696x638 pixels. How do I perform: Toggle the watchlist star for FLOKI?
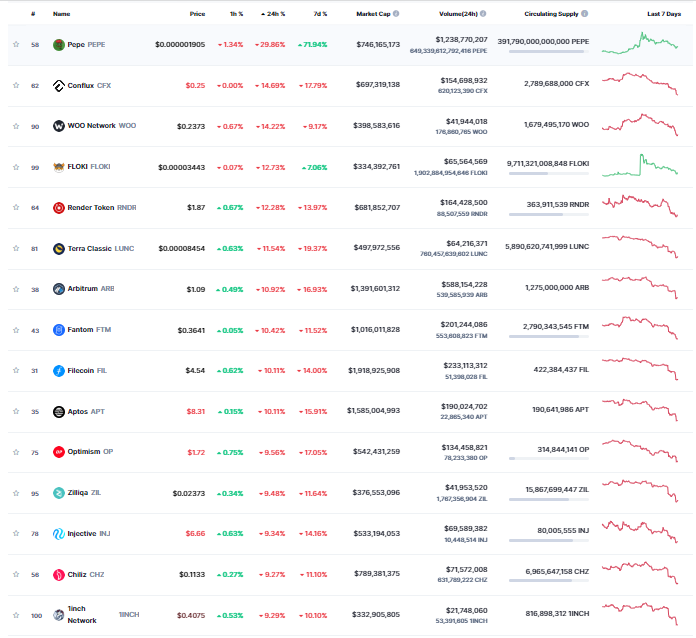click(x=16, y=167)
